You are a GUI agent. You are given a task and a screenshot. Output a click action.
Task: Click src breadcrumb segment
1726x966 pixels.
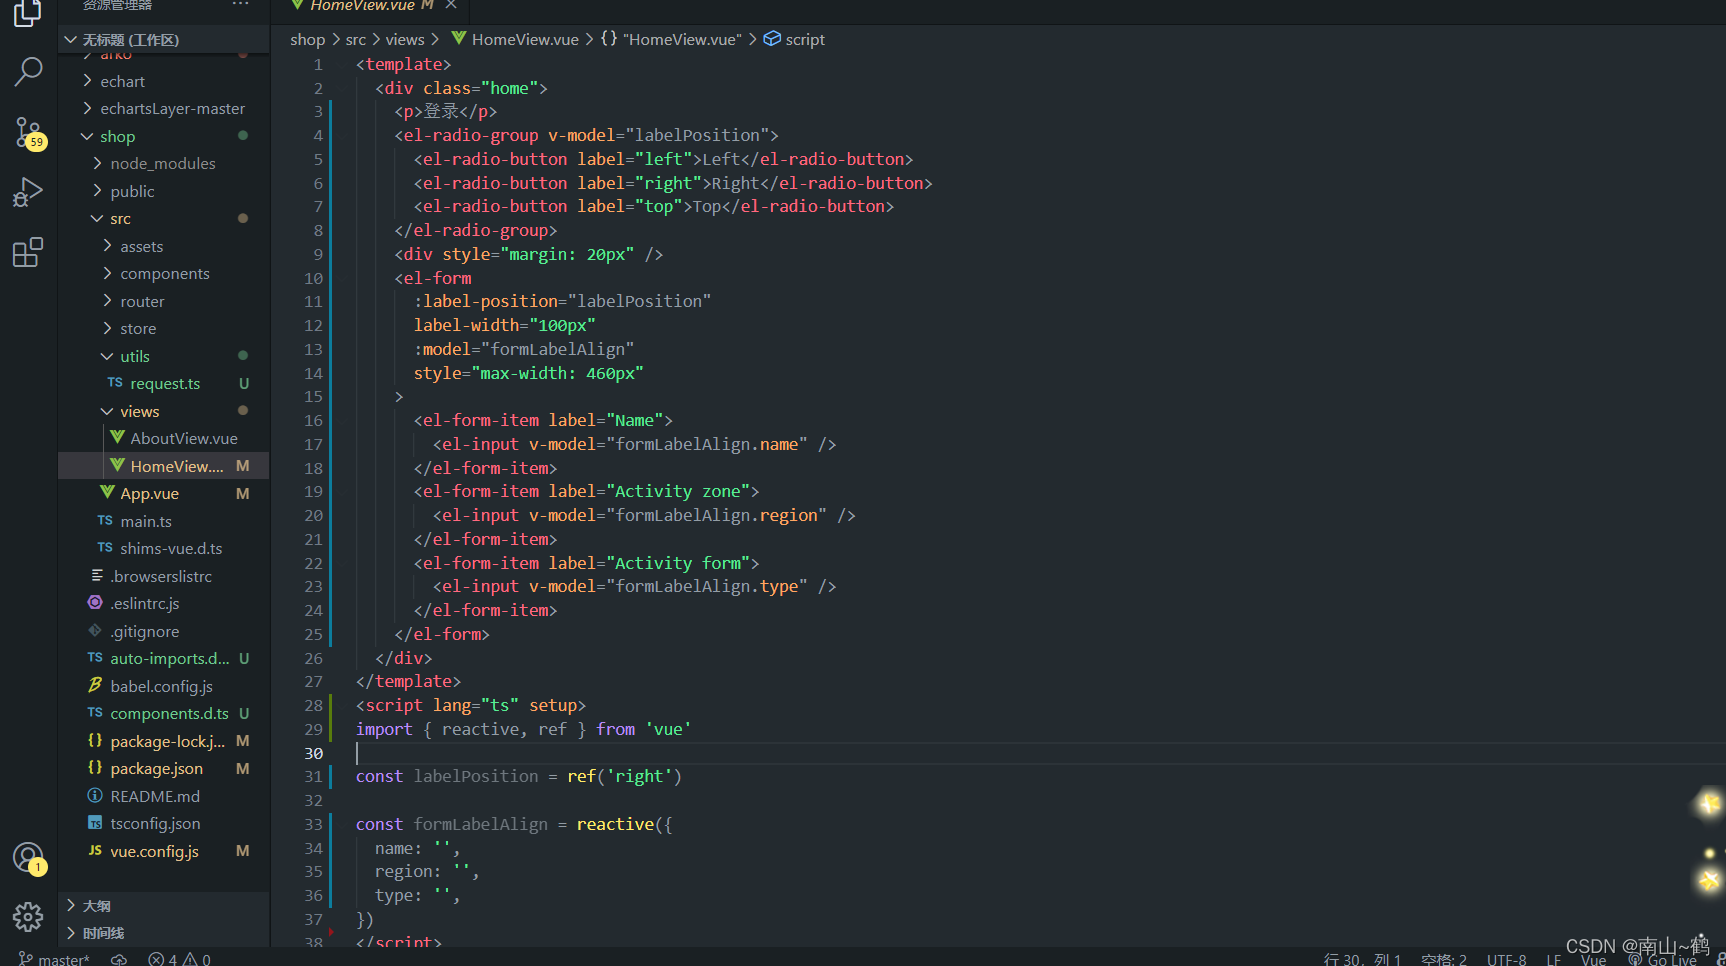[355, 39]
